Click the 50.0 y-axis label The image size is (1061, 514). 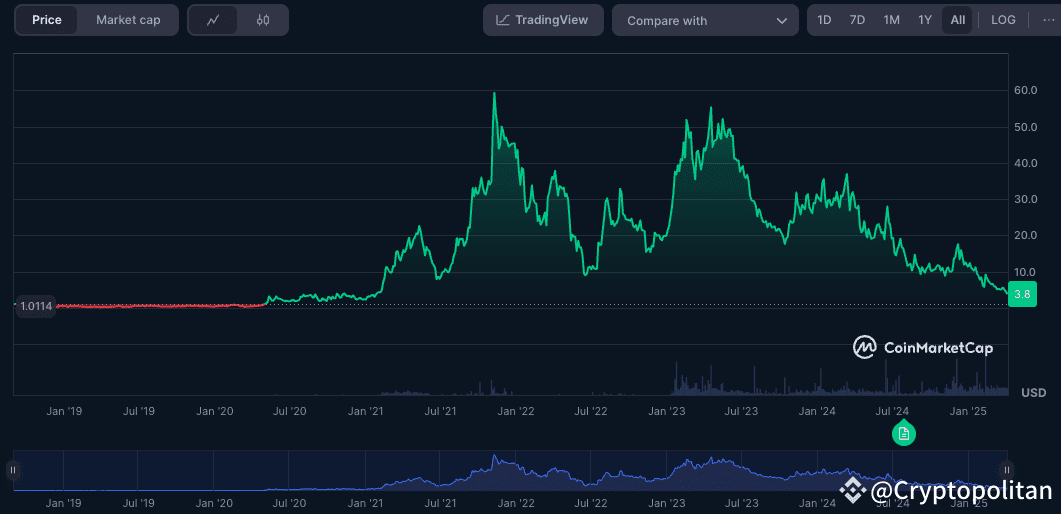tap(1025, 127)
